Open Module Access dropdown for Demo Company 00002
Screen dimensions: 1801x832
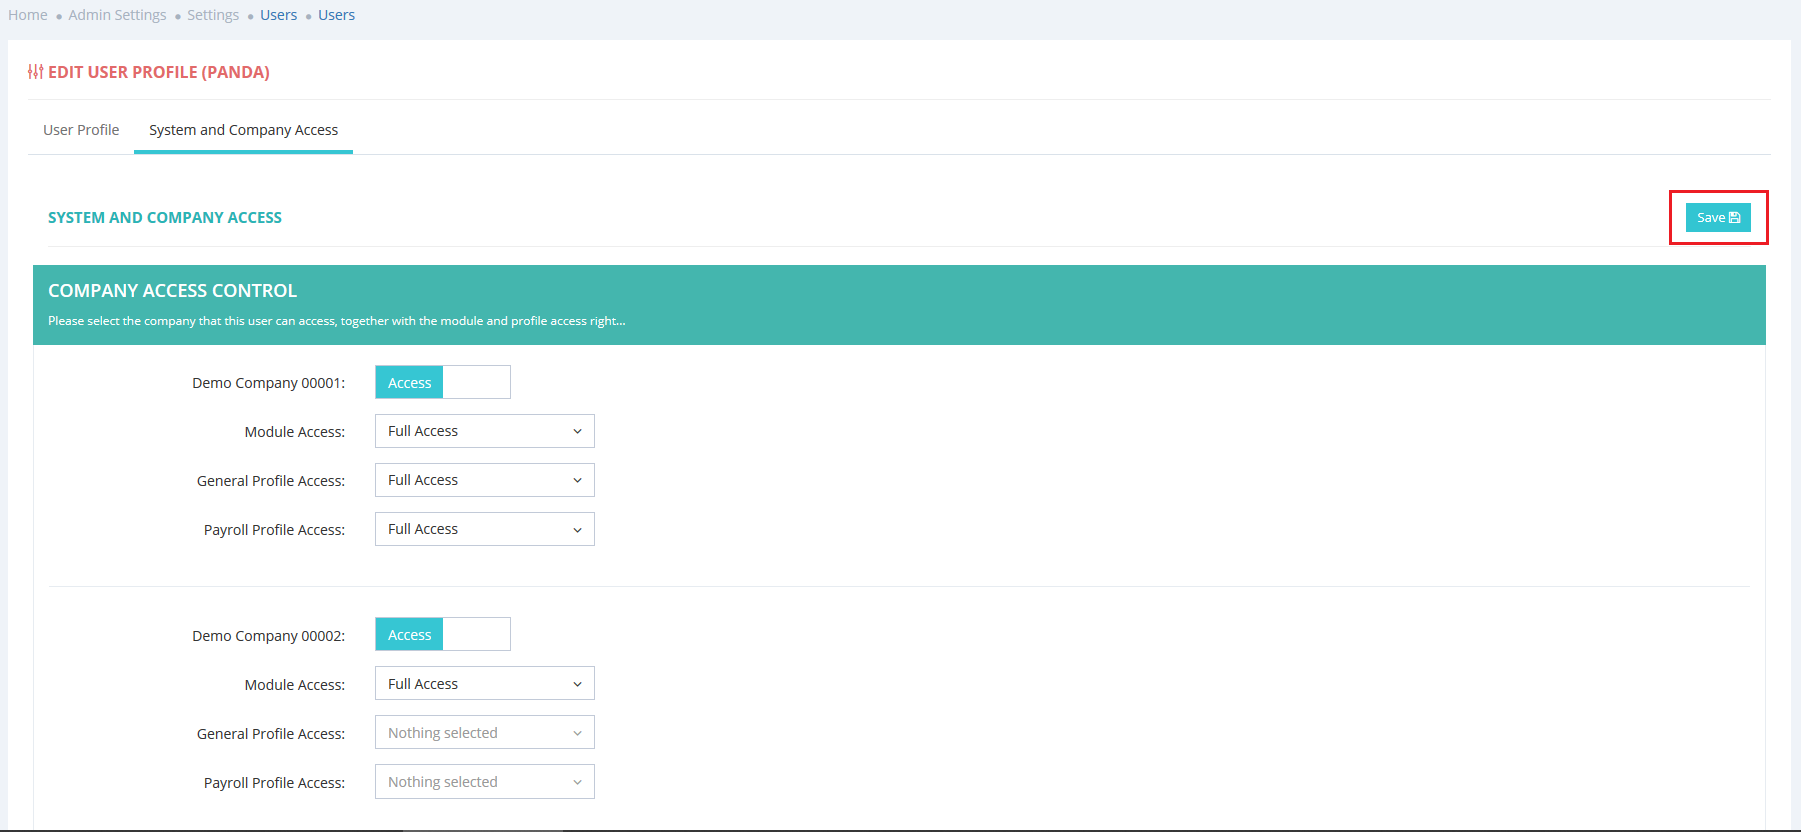(x=484, y=684)
